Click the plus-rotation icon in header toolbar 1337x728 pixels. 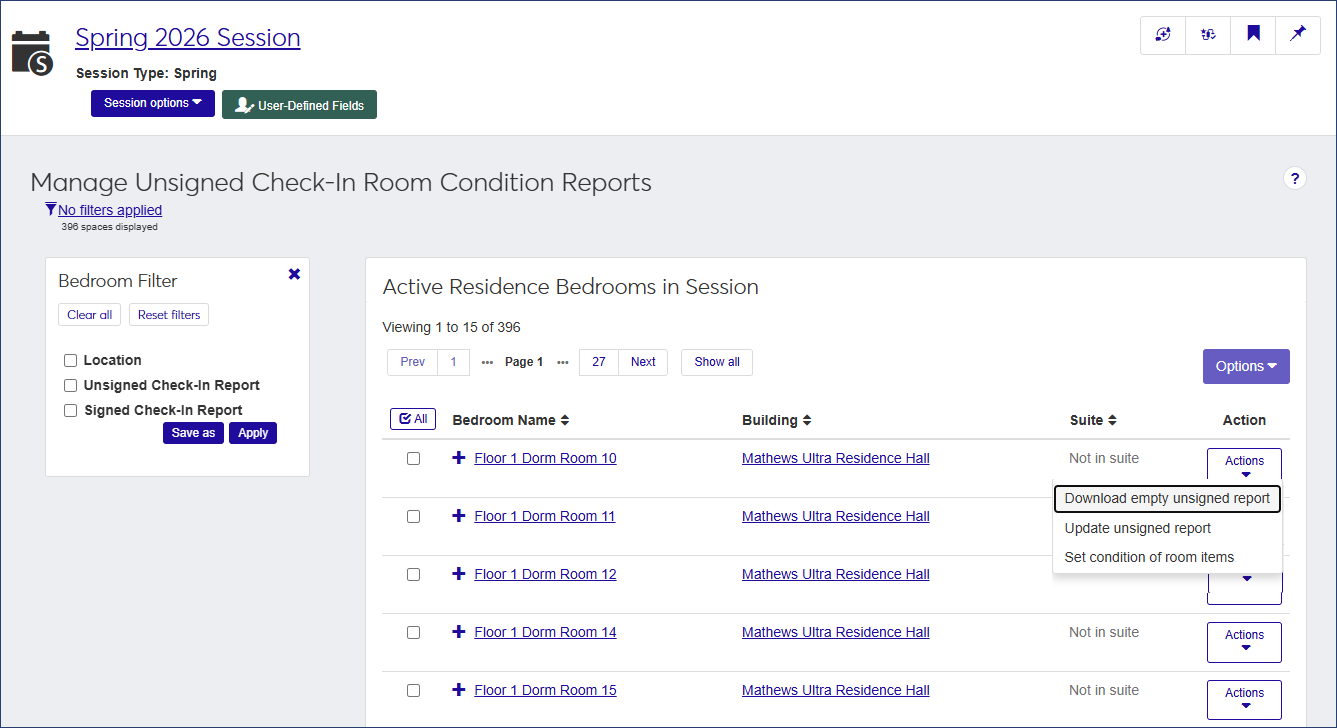1162,34
